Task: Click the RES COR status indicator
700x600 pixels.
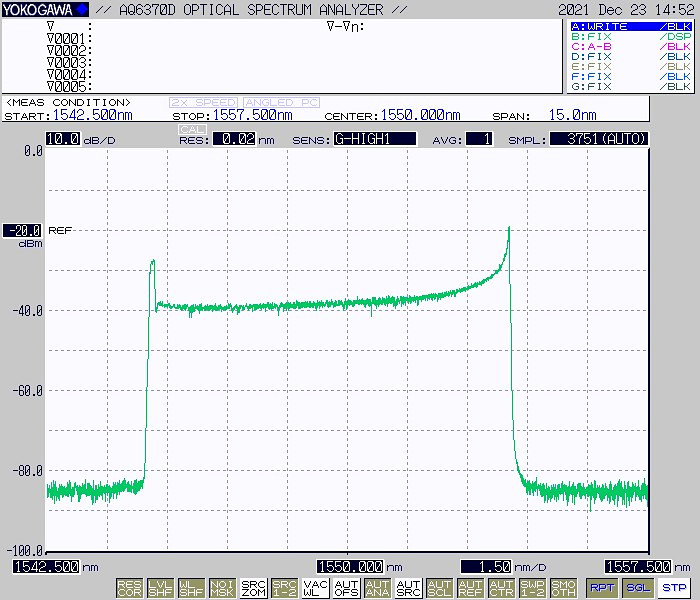Action: click(x=129, y=588)
